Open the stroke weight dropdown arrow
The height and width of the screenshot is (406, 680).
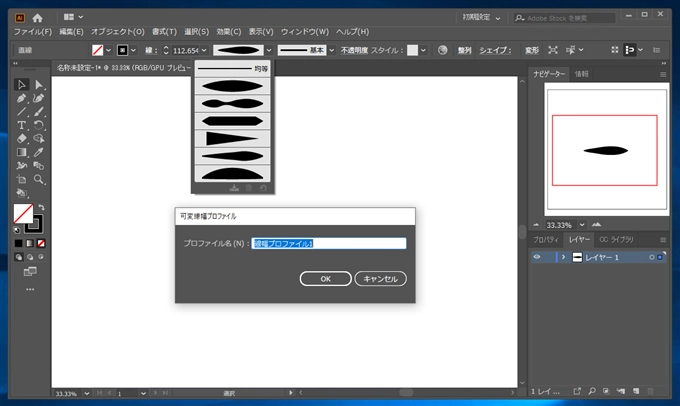(204, 50)
